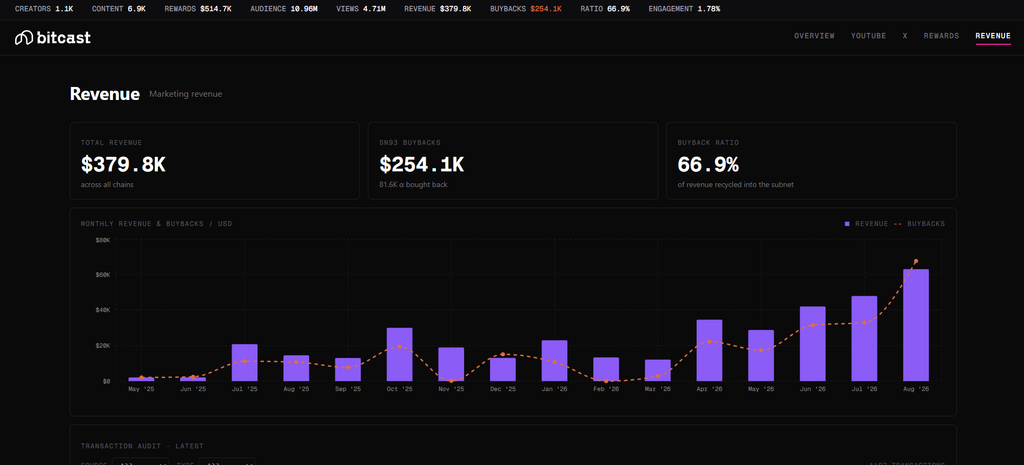This screenshot has width=1024, height=465.
Task: Click the bitcast logo icon
Action: [x=24, y=38]
